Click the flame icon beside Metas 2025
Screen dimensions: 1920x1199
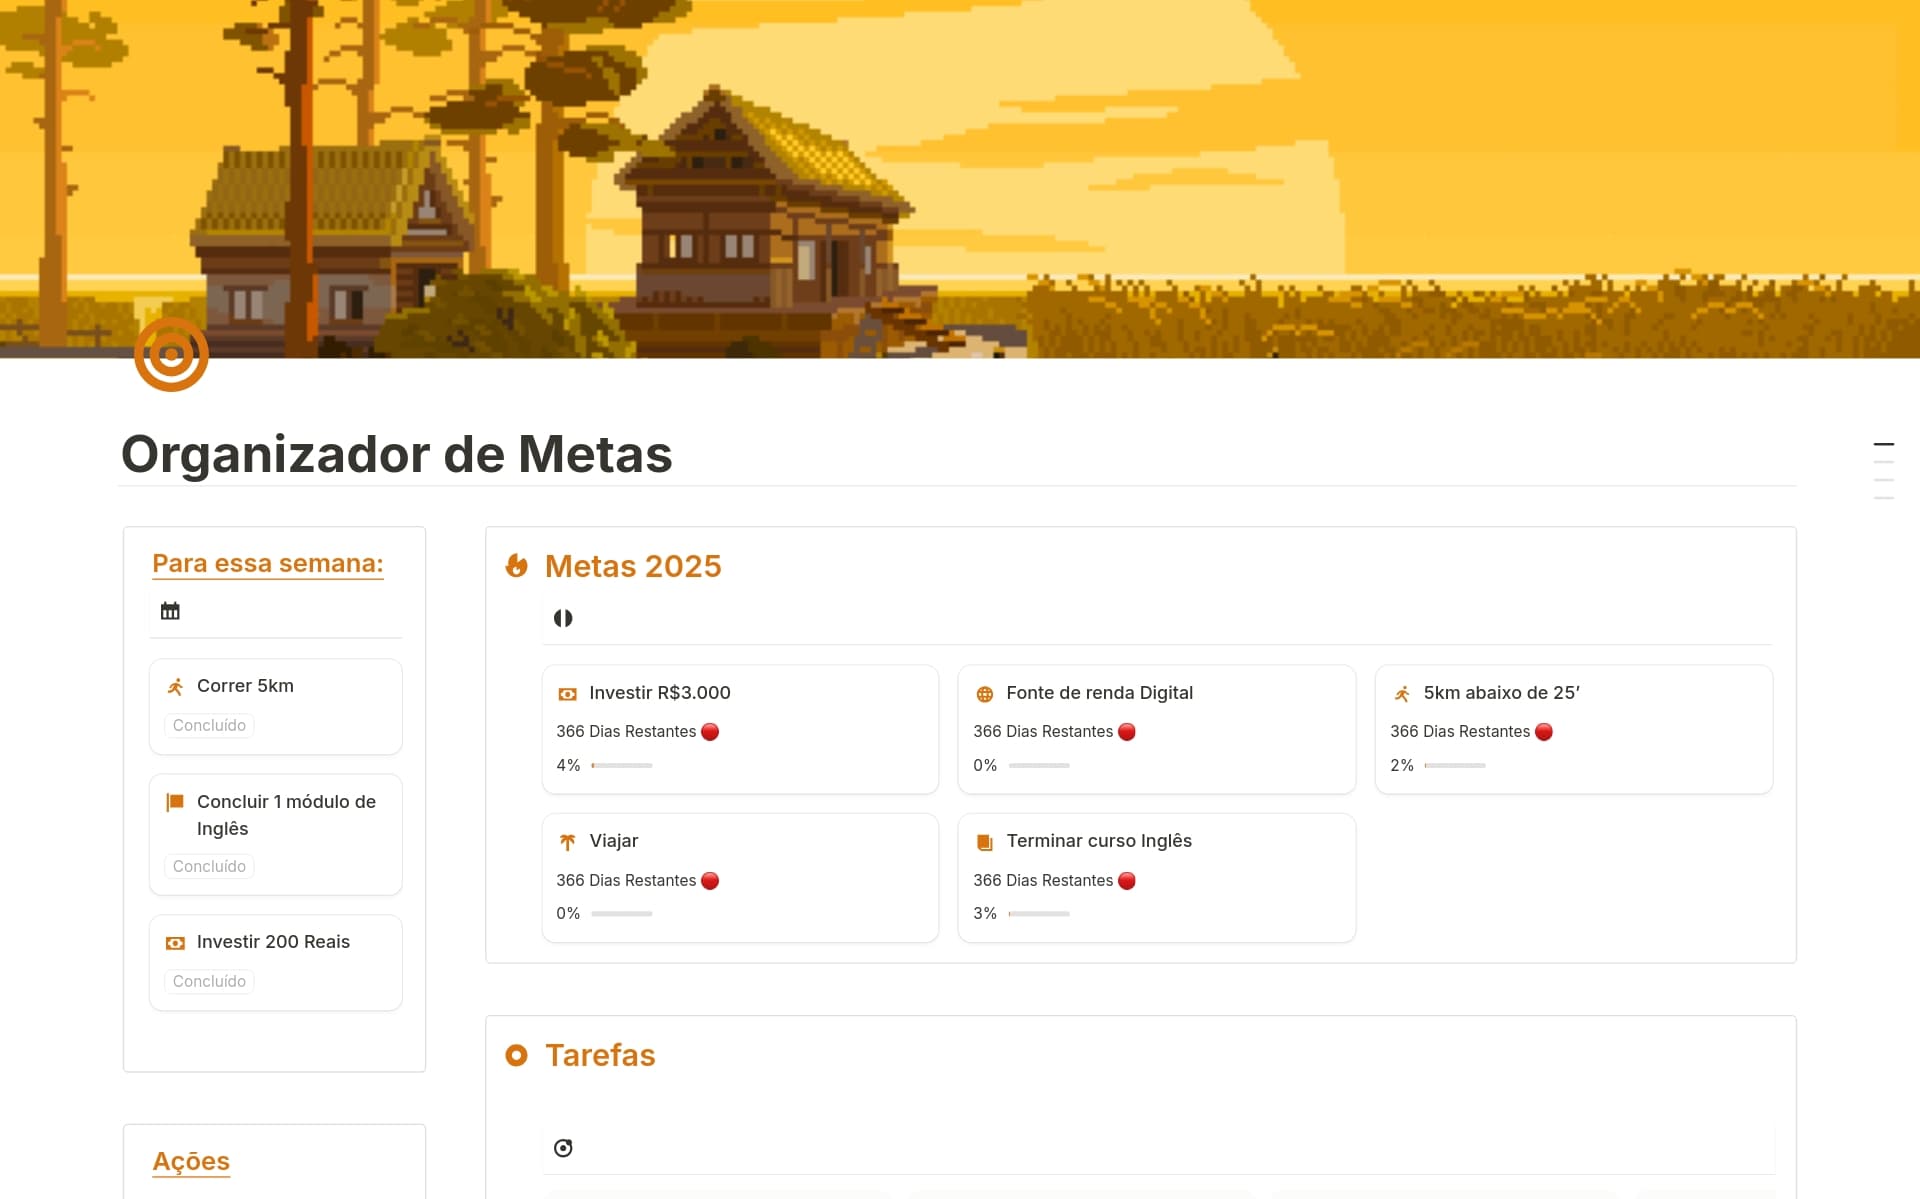[x=516, y=566]
